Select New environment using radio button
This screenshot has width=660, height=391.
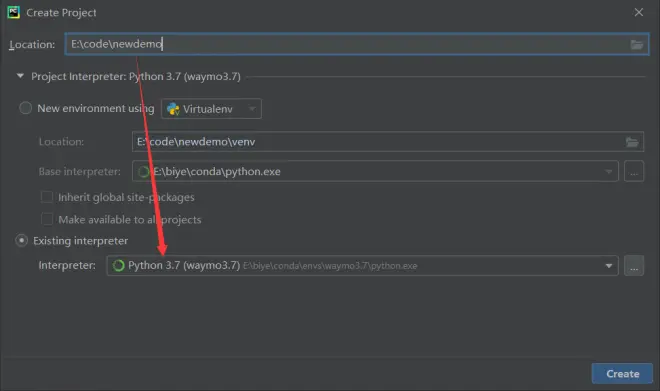click(x=25, y=108)
